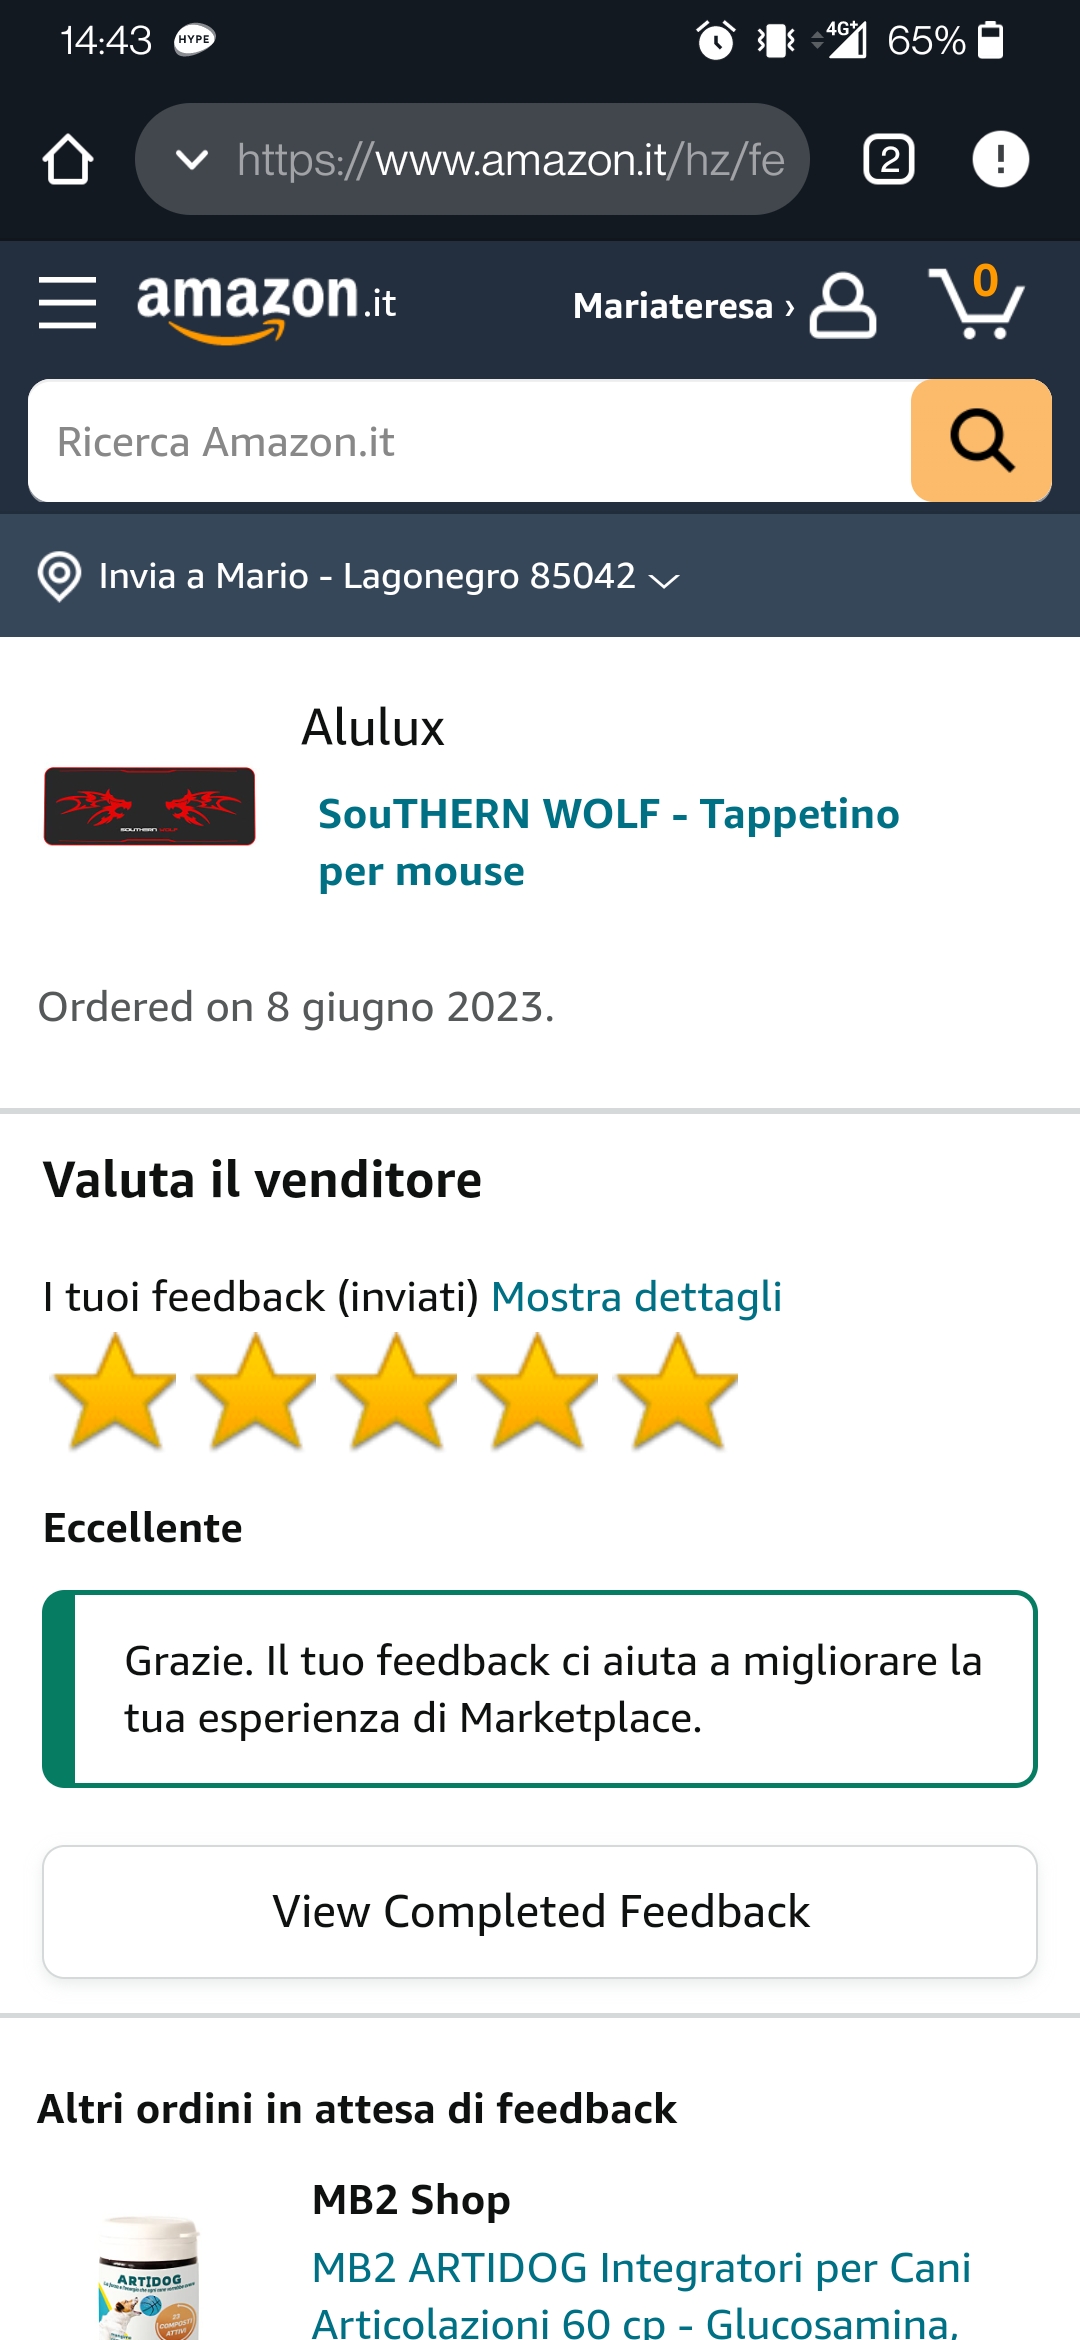Expand the URL bar chevron dropdown

191,159
